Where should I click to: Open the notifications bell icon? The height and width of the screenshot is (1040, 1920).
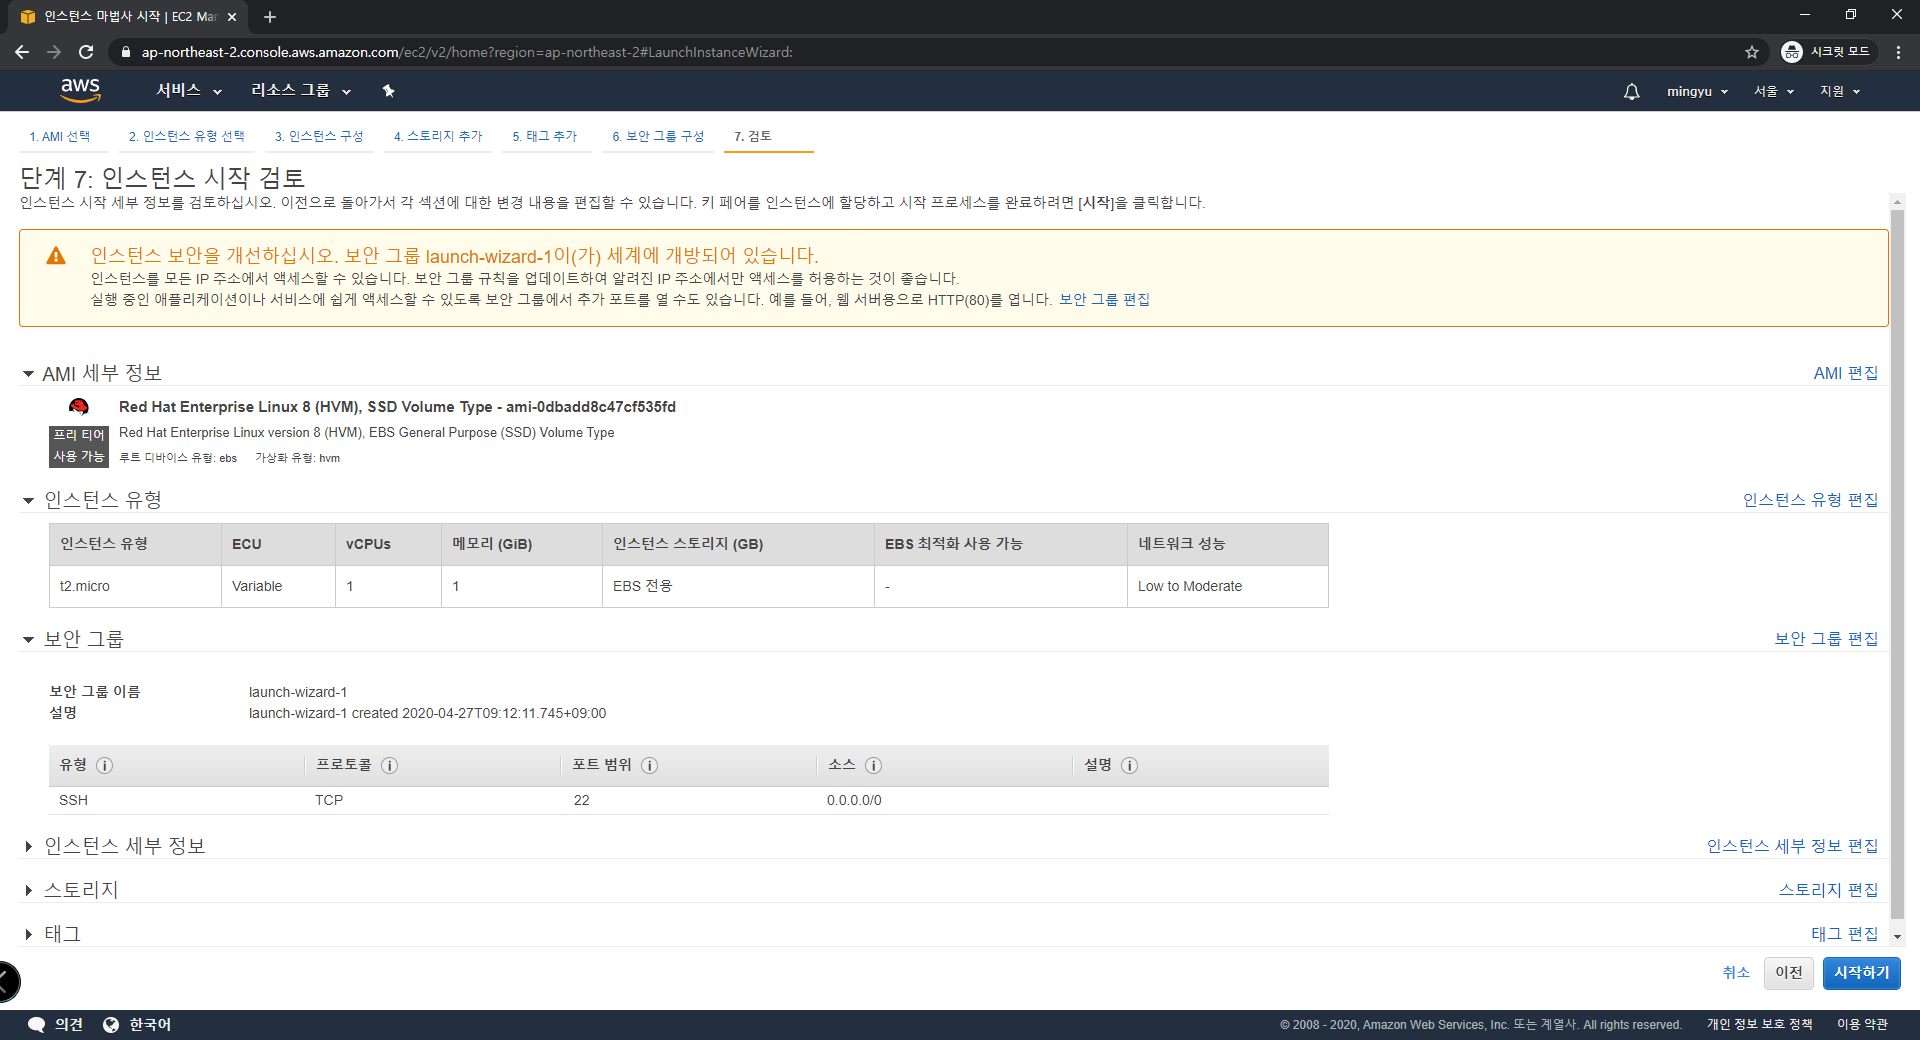(x=1631, y=91)
